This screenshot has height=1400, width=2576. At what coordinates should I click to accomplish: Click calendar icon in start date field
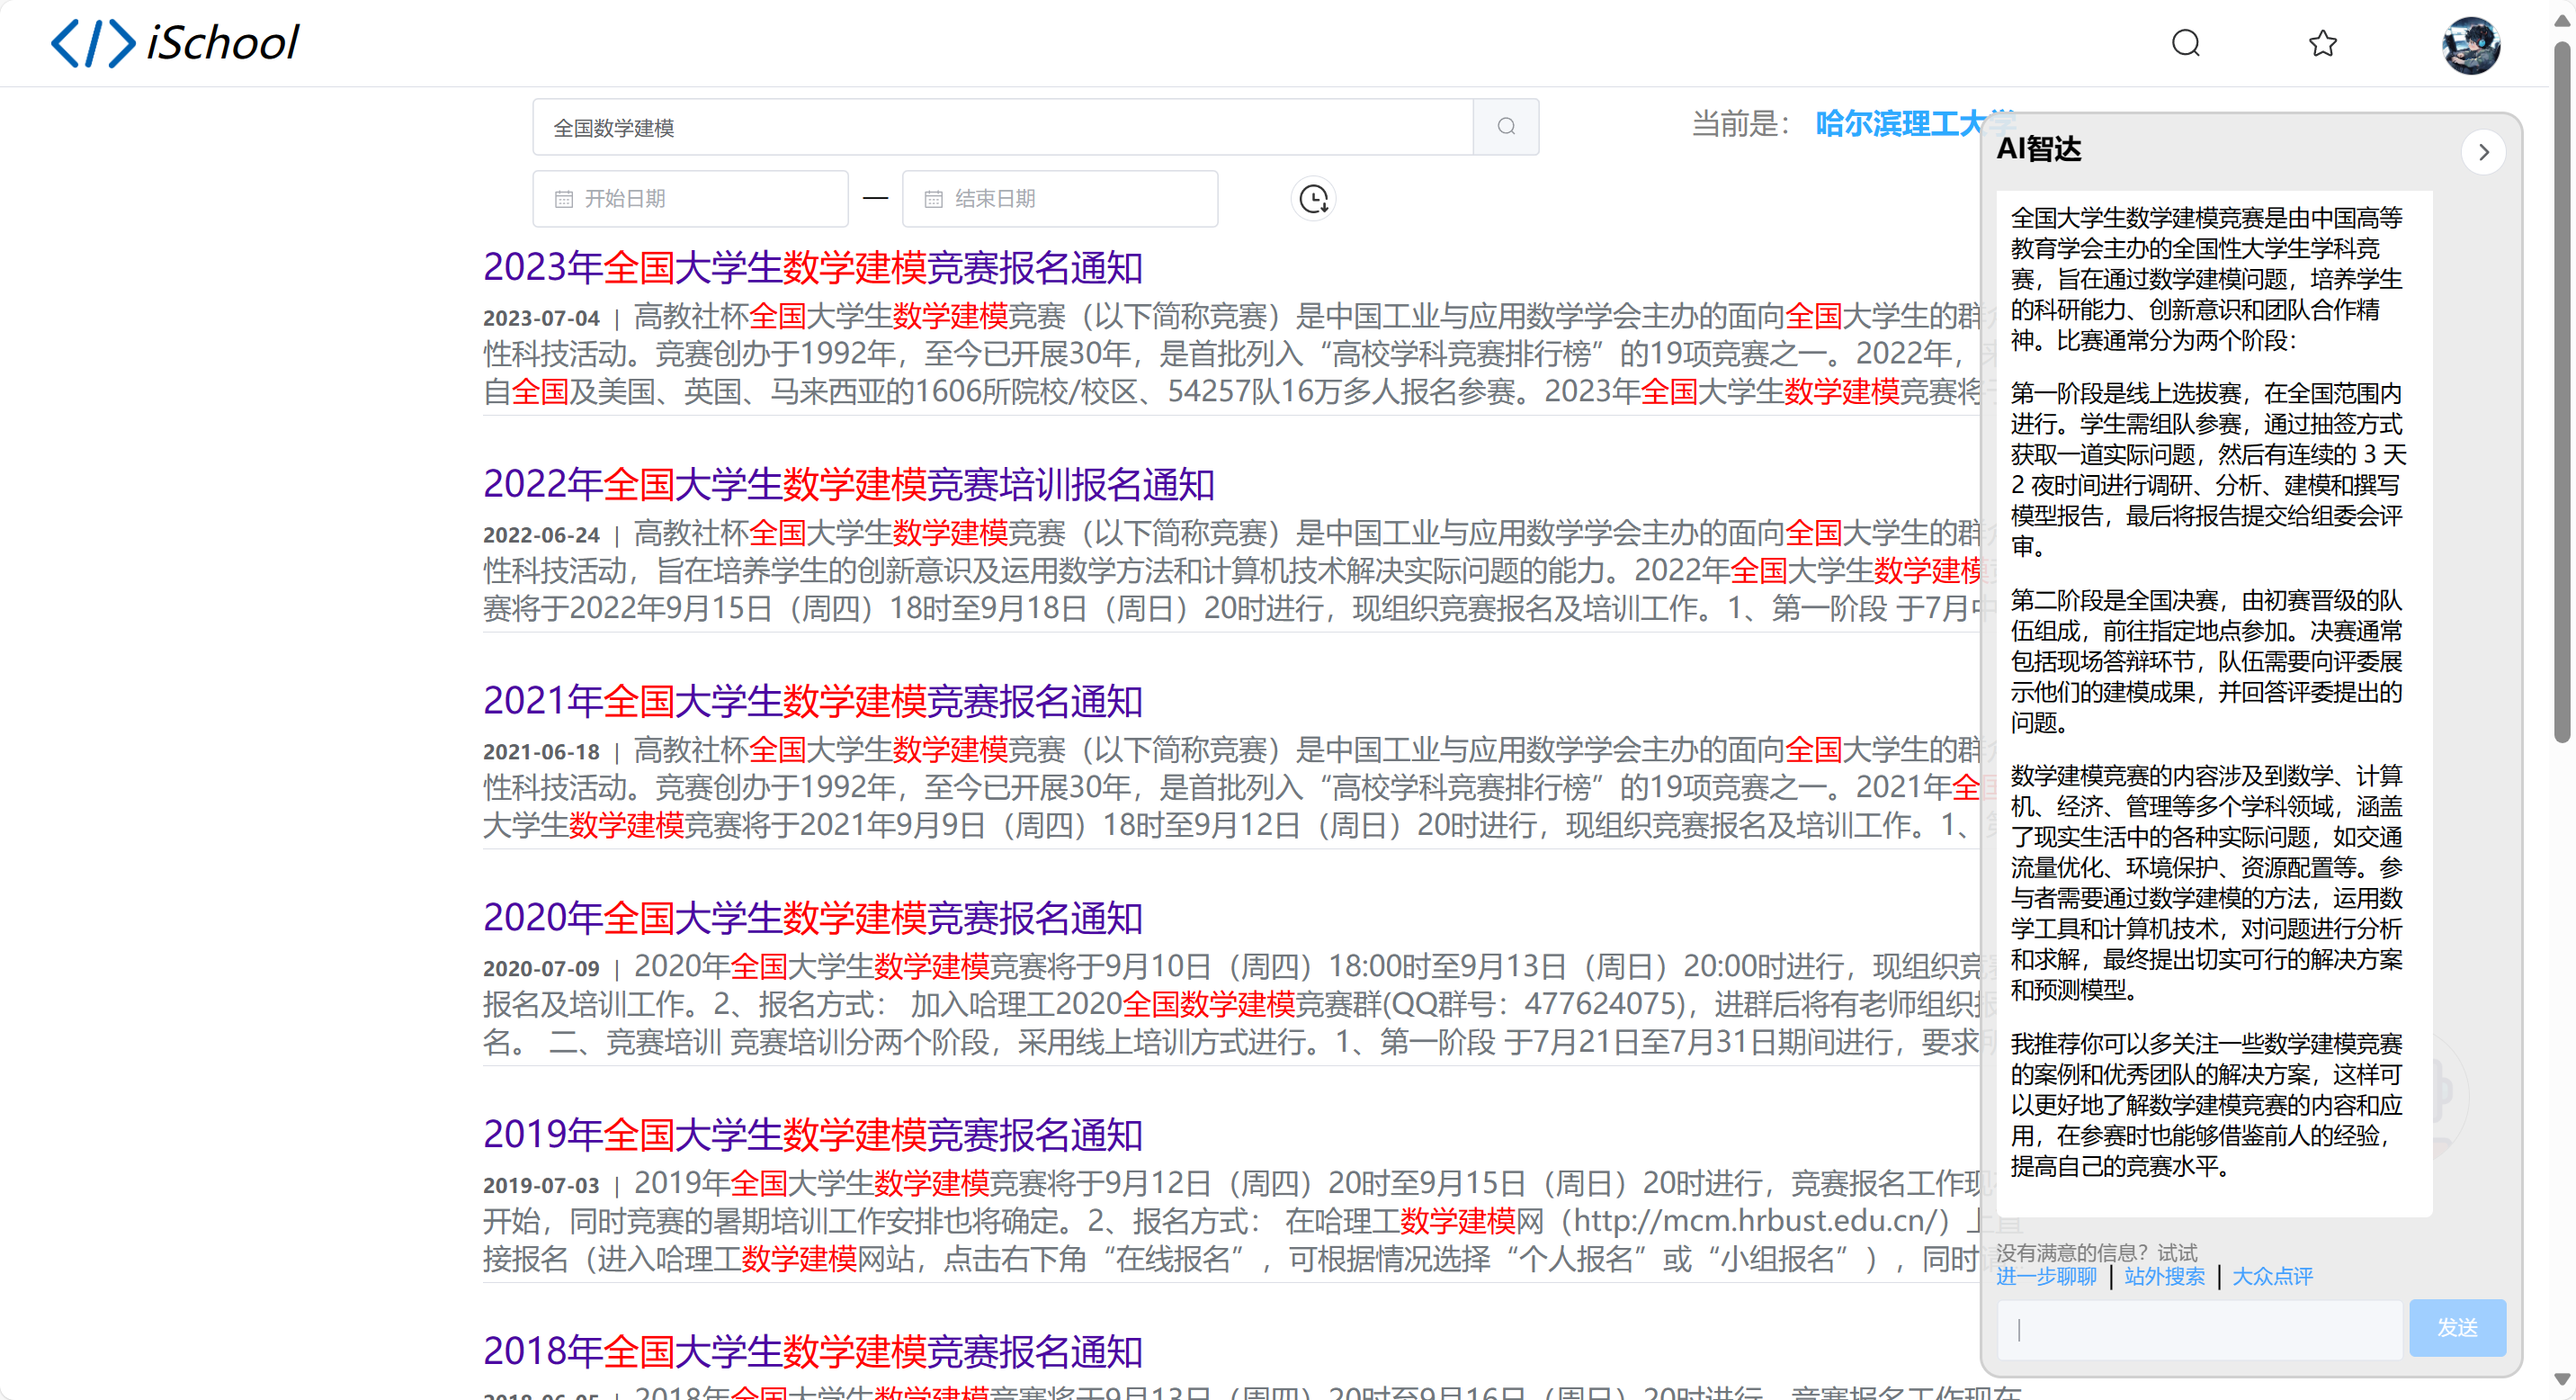tap(564, 199)
